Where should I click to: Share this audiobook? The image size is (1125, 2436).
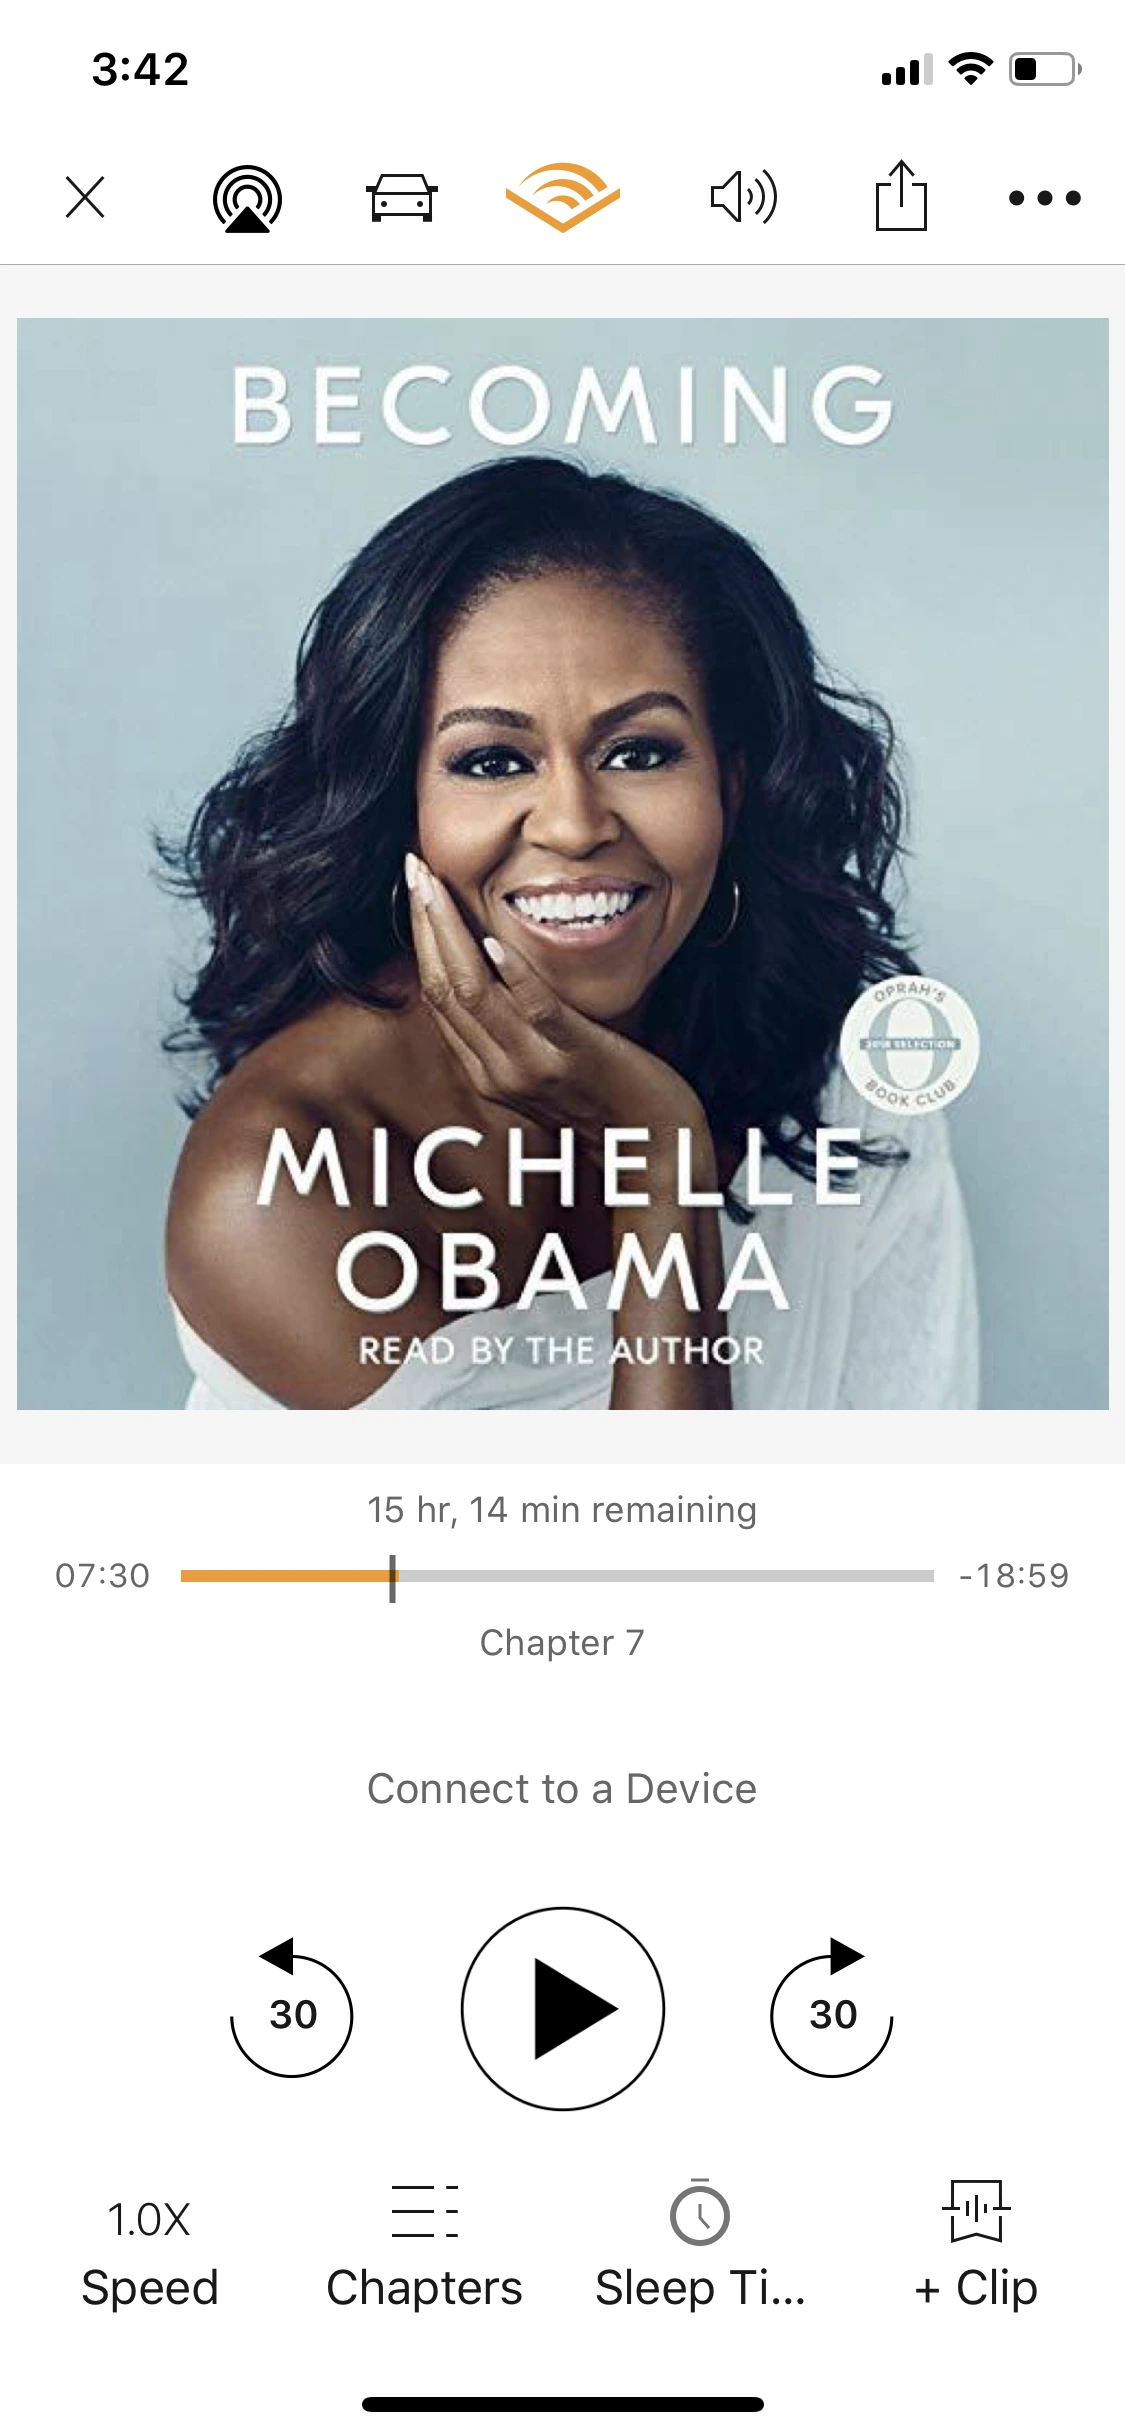point(902,195)
